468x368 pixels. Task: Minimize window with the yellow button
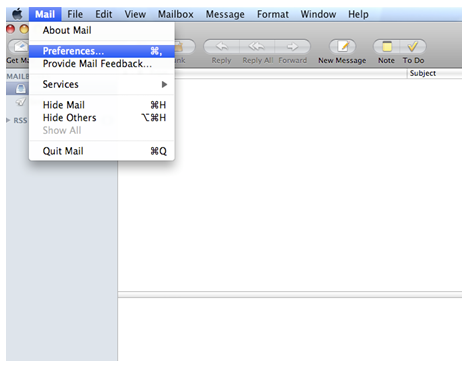[24, 29]
